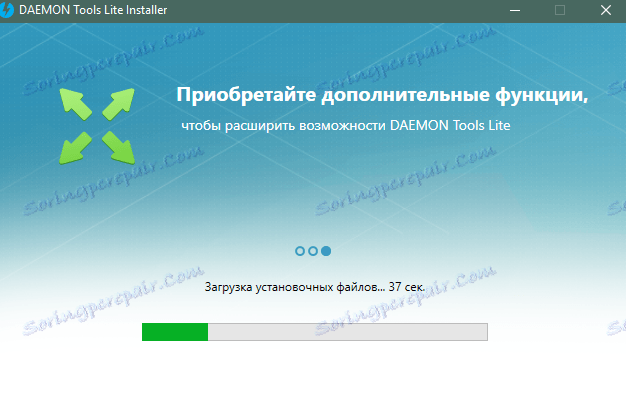Click the 'Загрузка установочных файлов... 37 сек.' status

(x=315, y=287)
